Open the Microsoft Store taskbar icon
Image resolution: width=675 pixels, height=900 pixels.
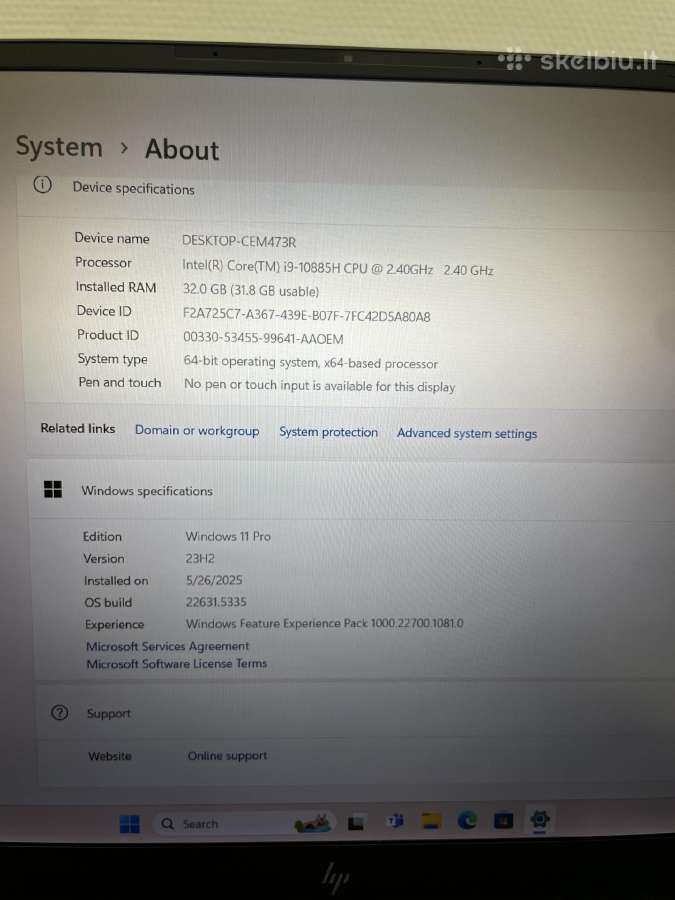[x=503, y=821]
